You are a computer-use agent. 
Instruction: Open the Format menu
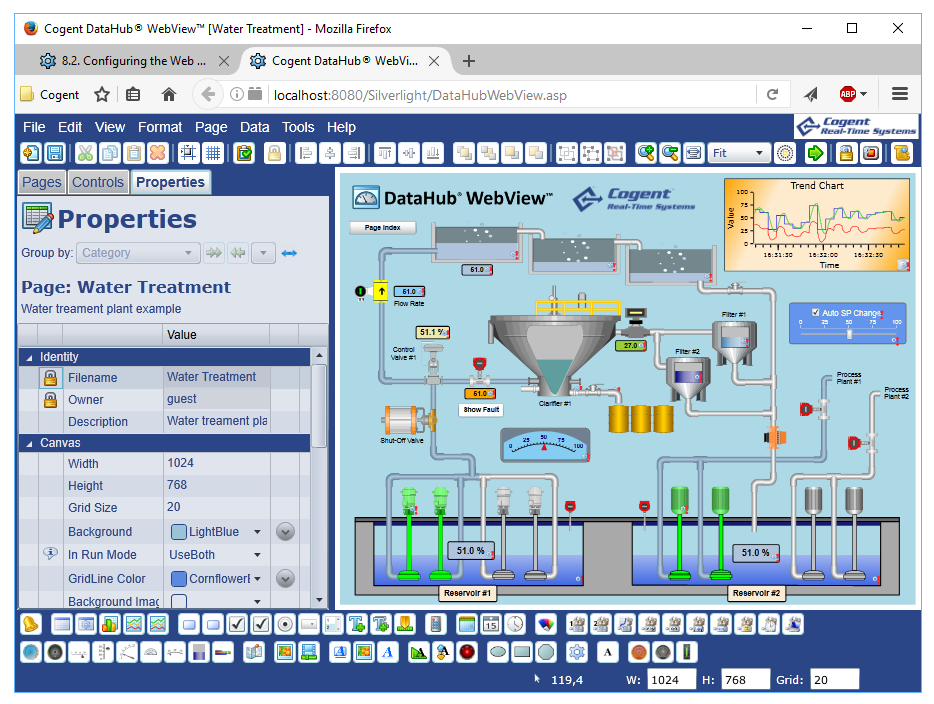pyautogui.click(x=160, y=127)
